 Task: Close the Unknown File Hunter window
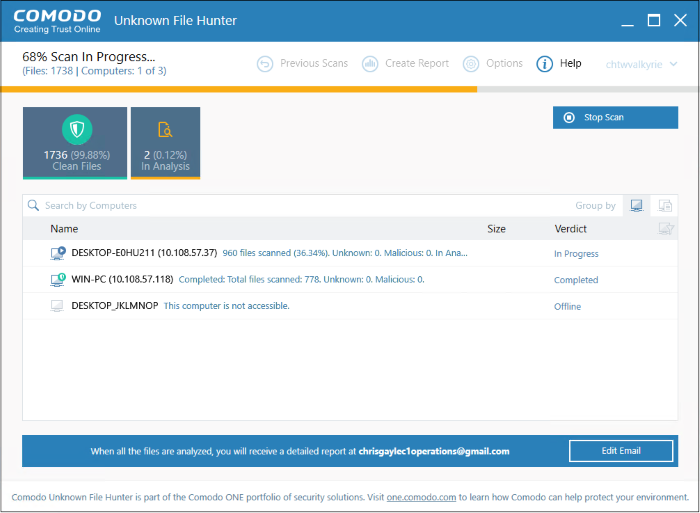(x=680, y=20)
